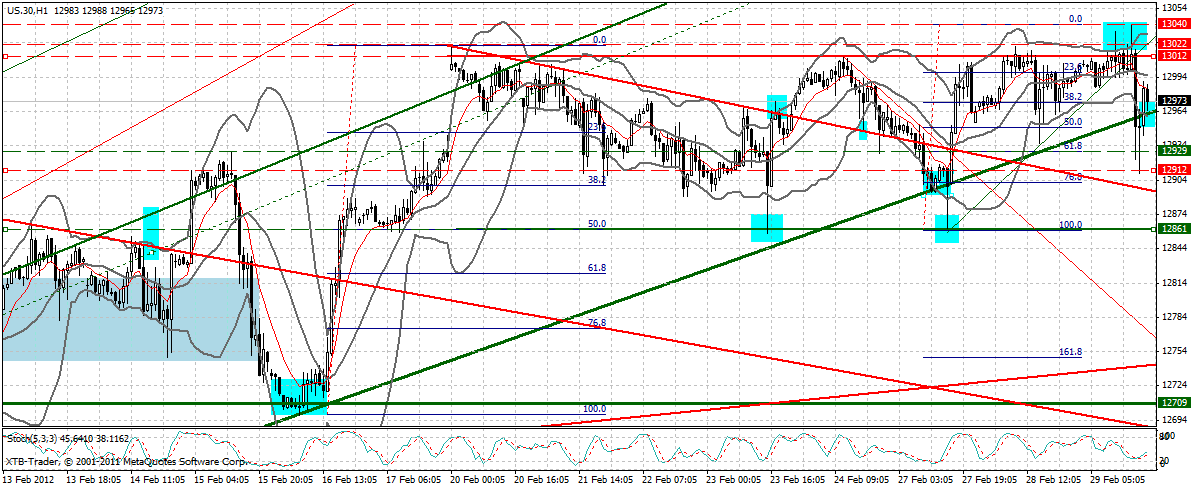Select the red 12912 price label
This screenshot has height=487, width=1194.
click(x=1173, y=170)
